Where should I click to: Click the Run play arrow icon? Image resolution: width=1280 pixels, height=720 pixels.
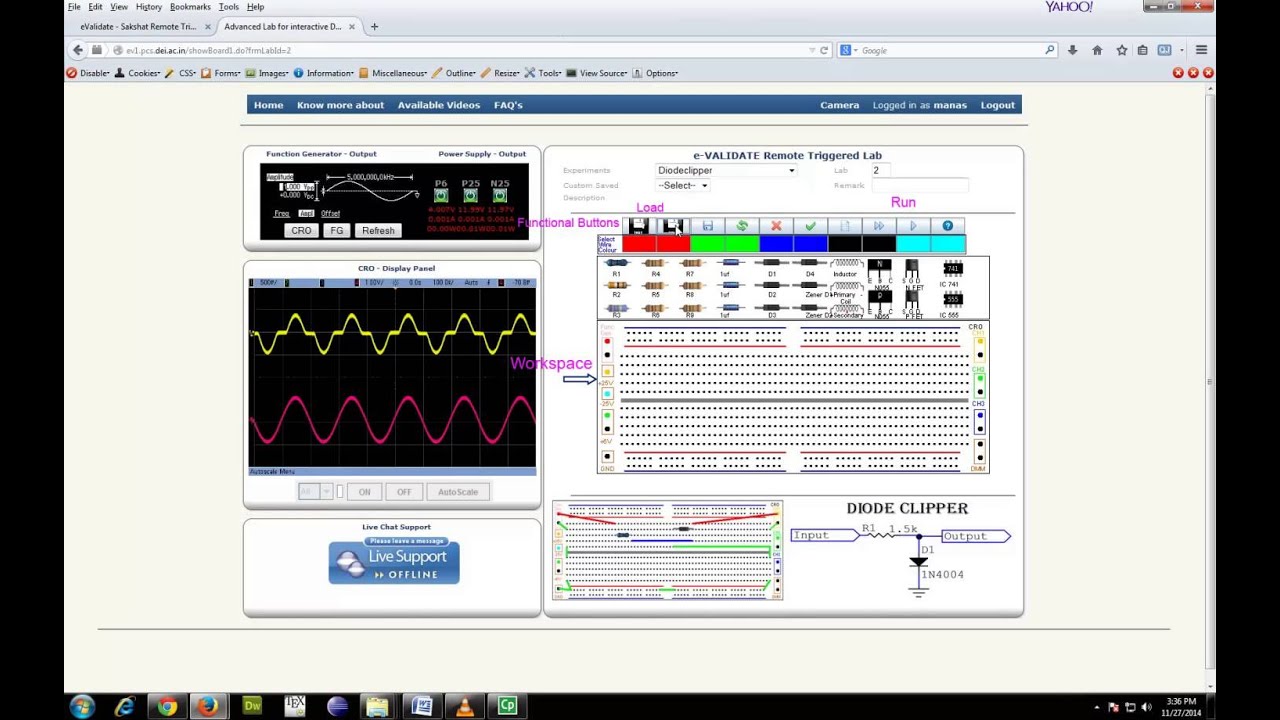913,226
